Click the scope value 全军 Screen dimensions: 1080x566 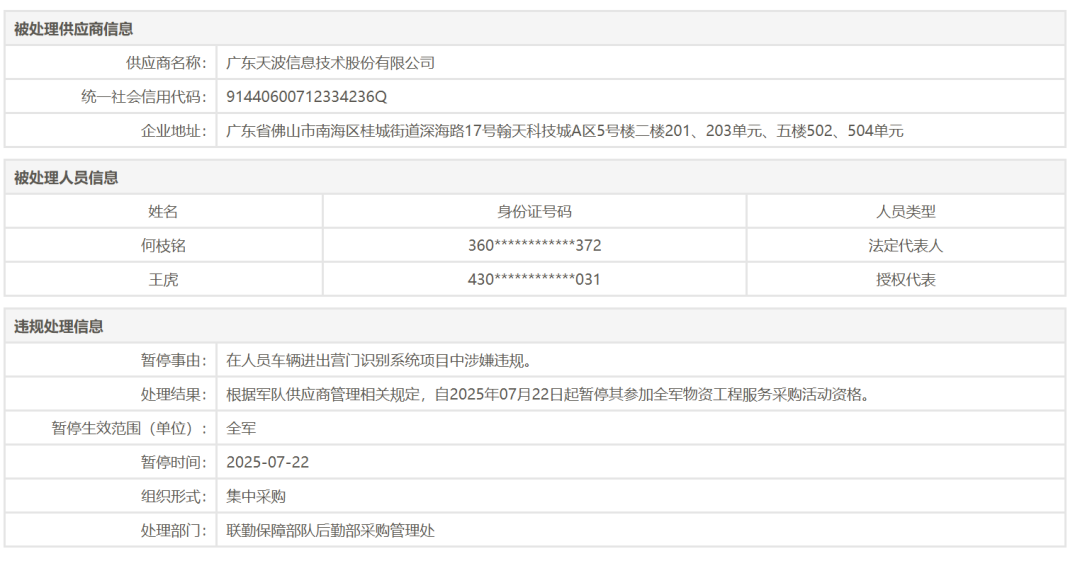(x=241, y=428)
